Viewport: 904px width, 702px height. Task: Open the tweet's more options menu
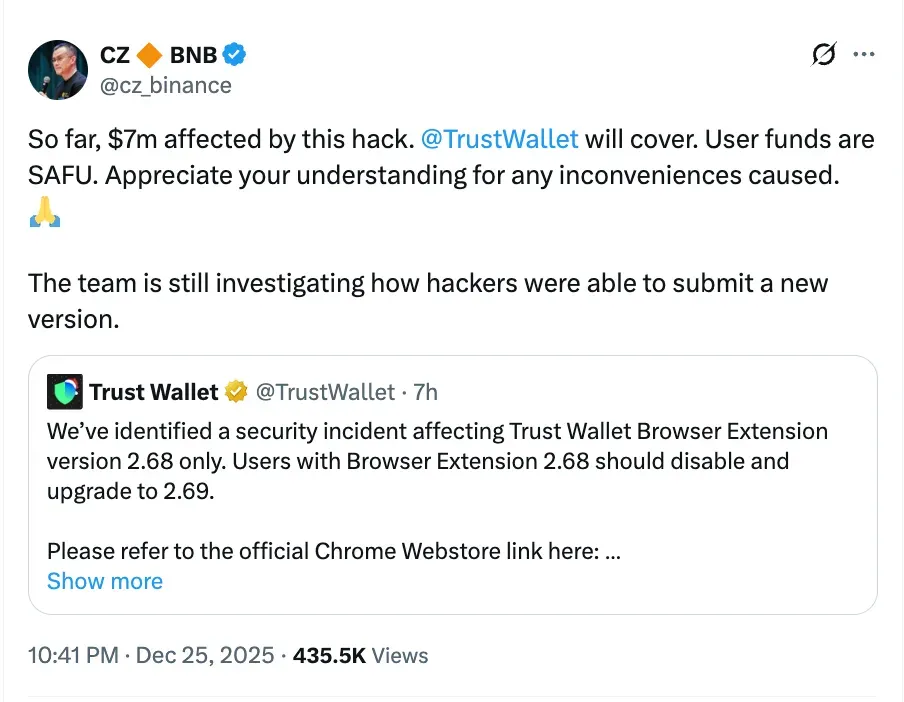coord(864,55)
